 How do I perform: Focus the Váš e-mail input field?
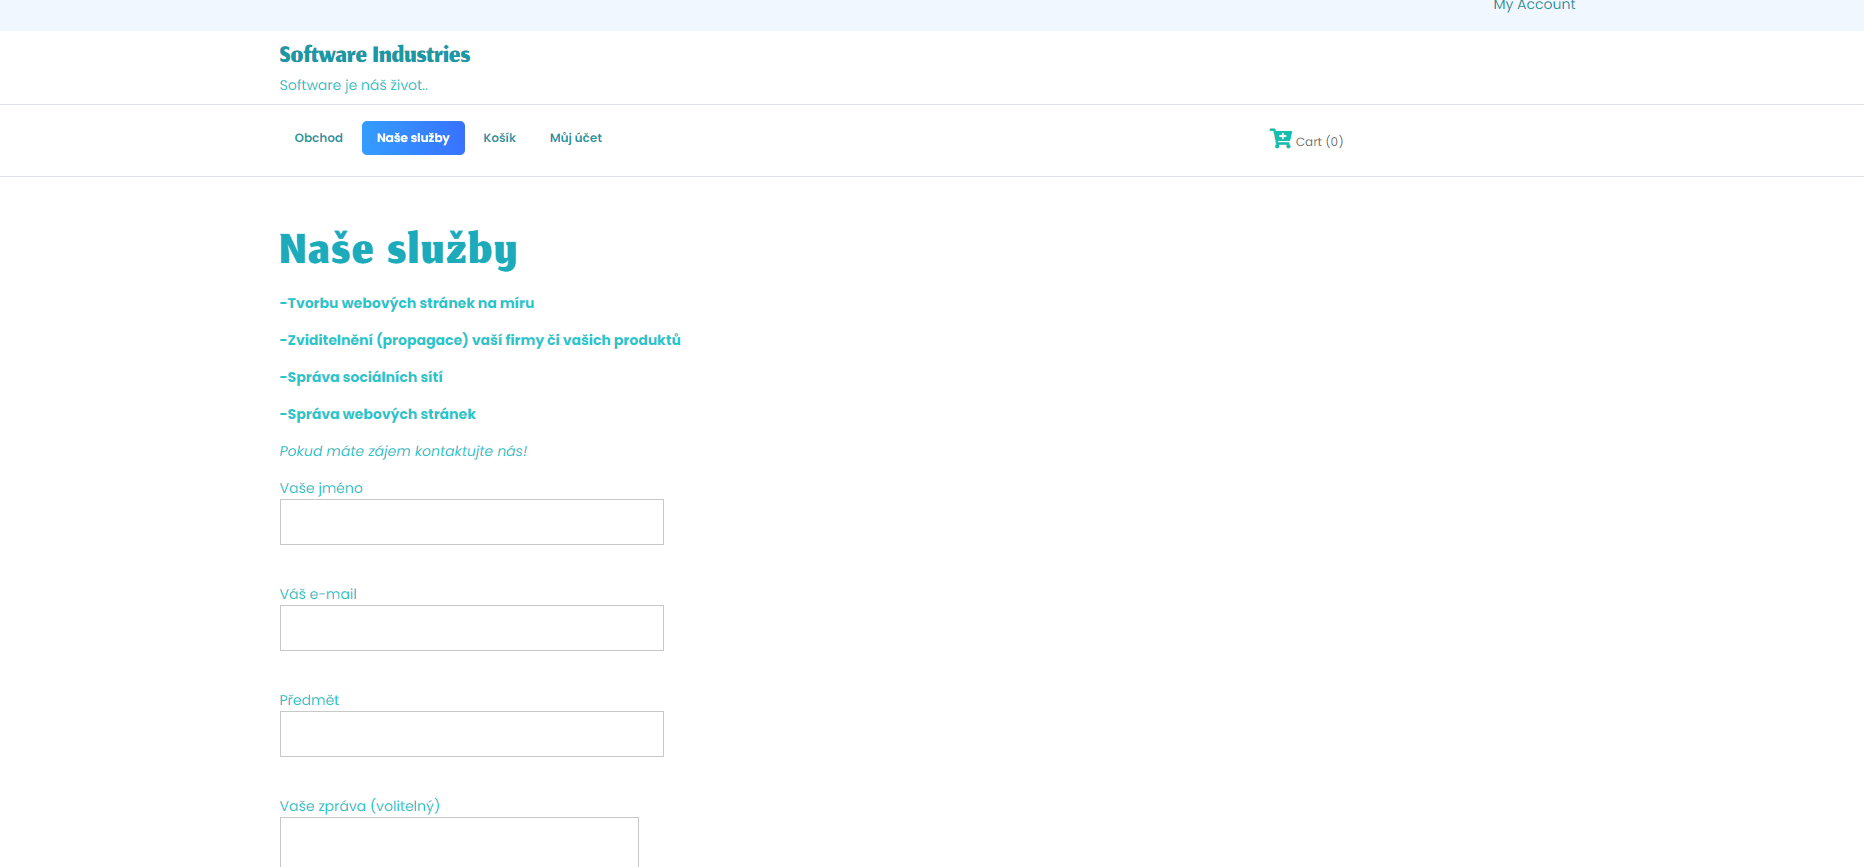click(x=471, y=628)
